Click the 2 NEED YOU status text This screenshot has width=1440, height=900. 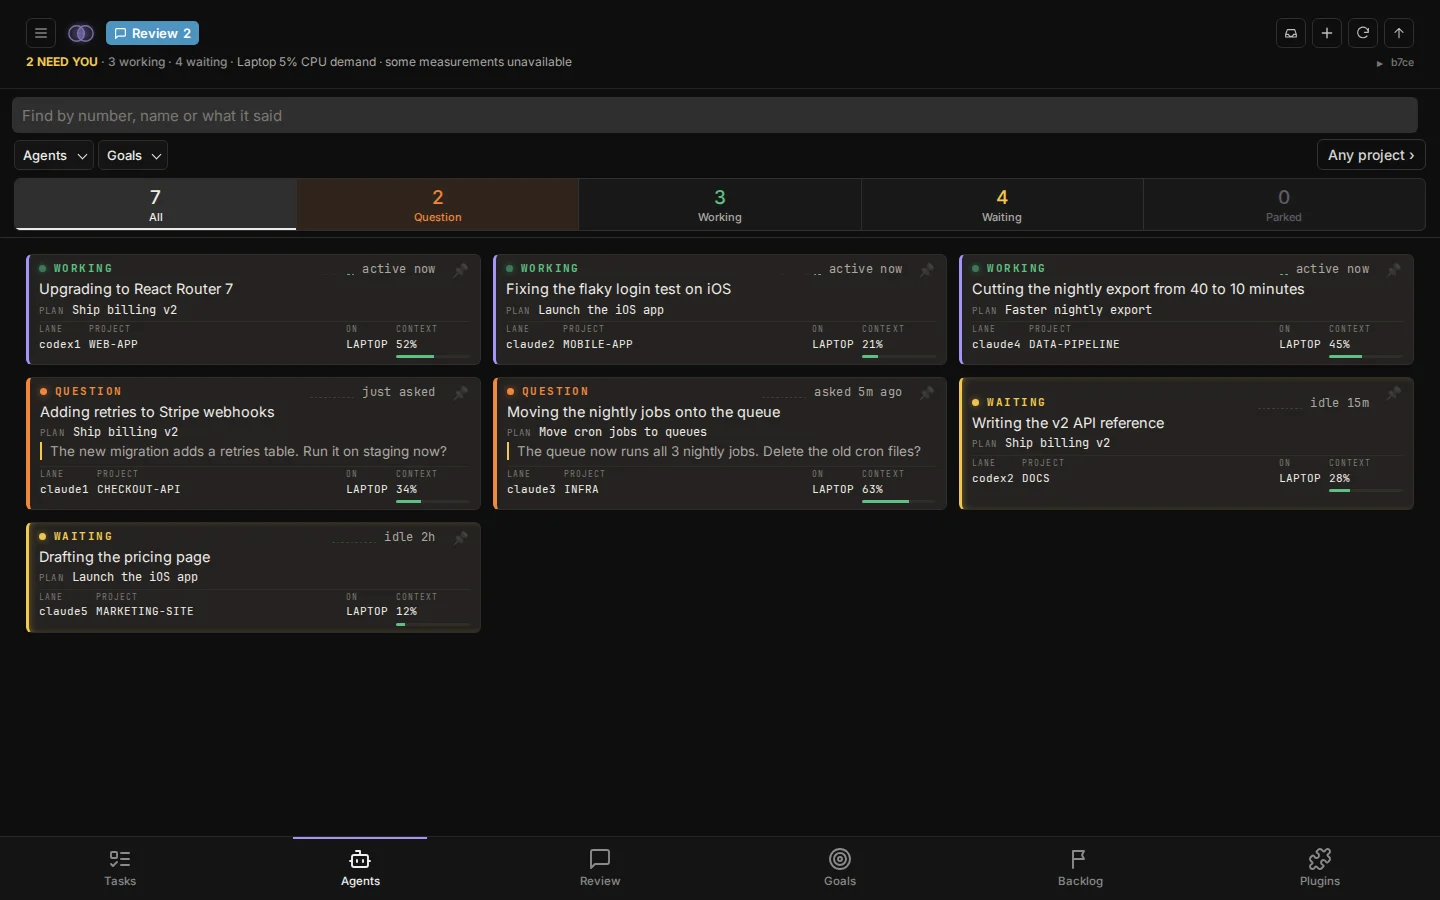[62, 62]
